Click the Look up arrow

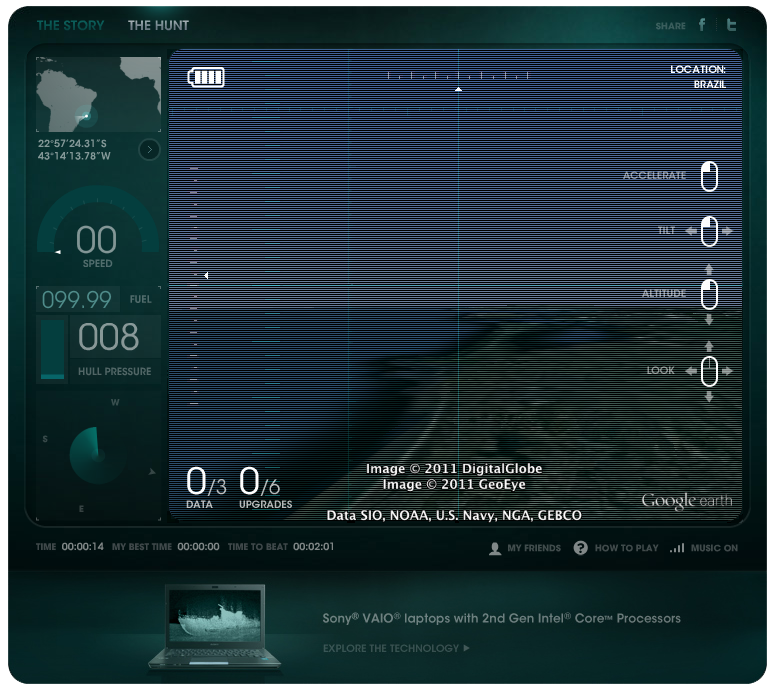(709, 346)
